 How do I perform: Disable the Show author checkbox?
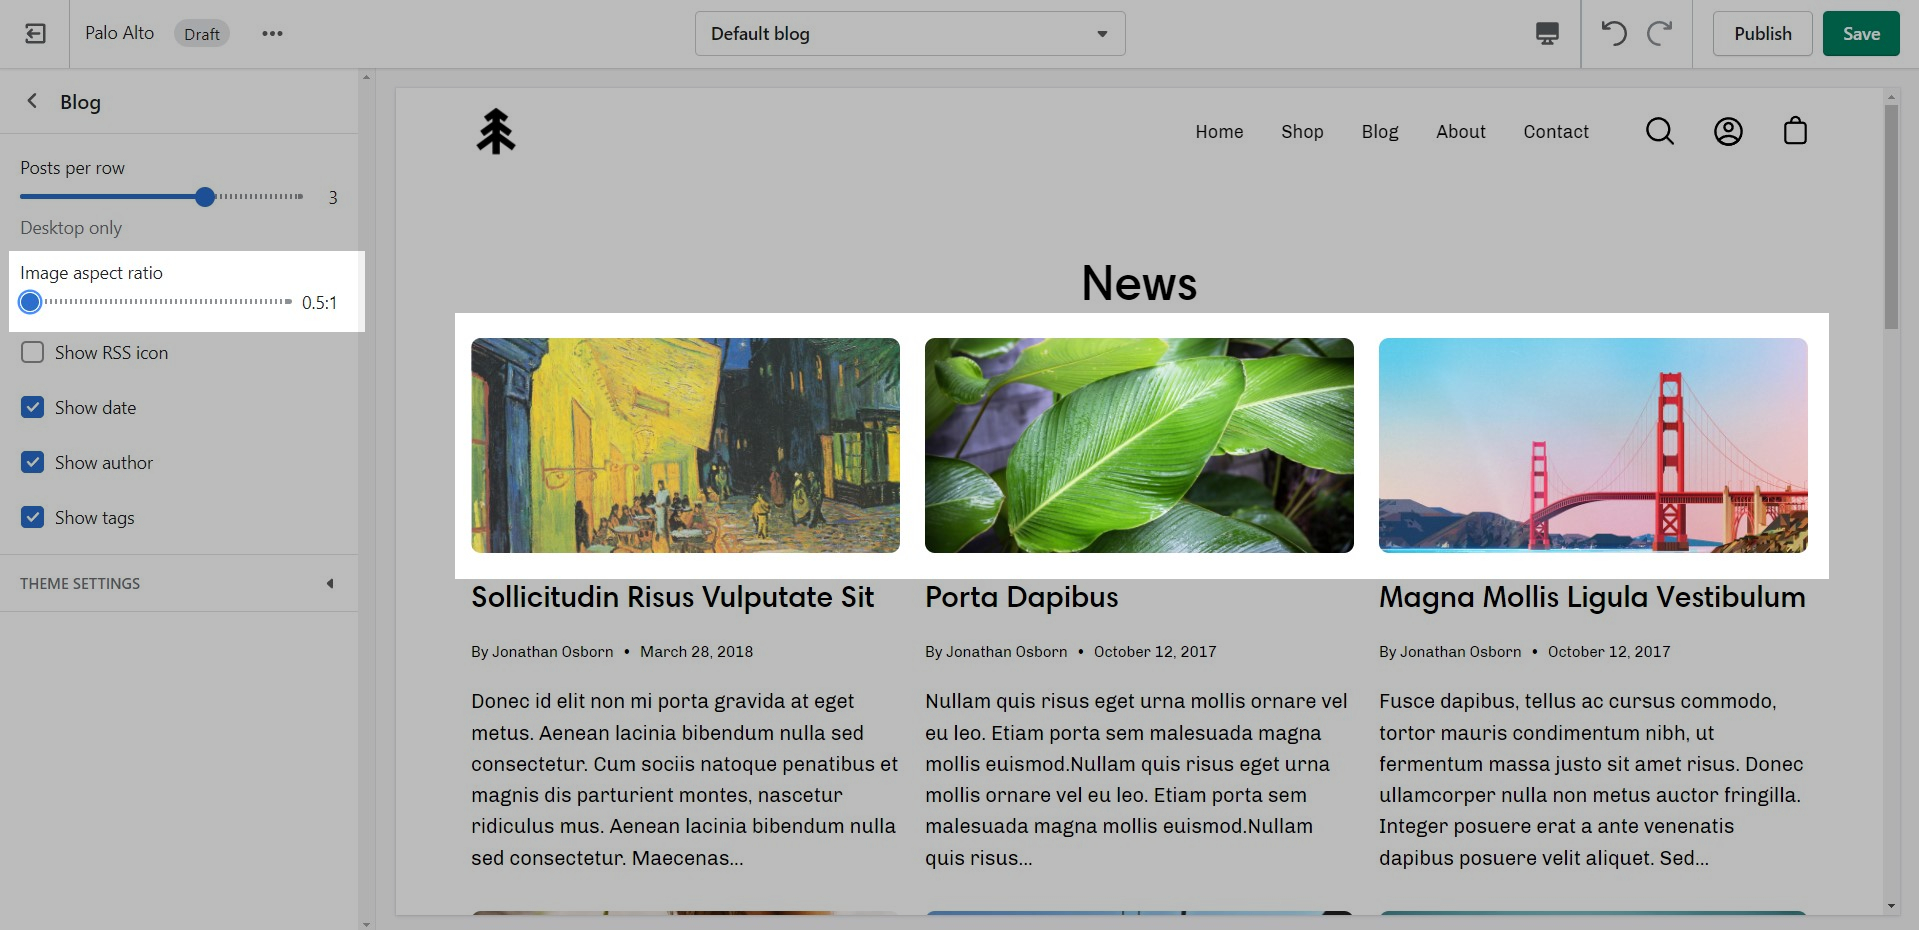33,463
